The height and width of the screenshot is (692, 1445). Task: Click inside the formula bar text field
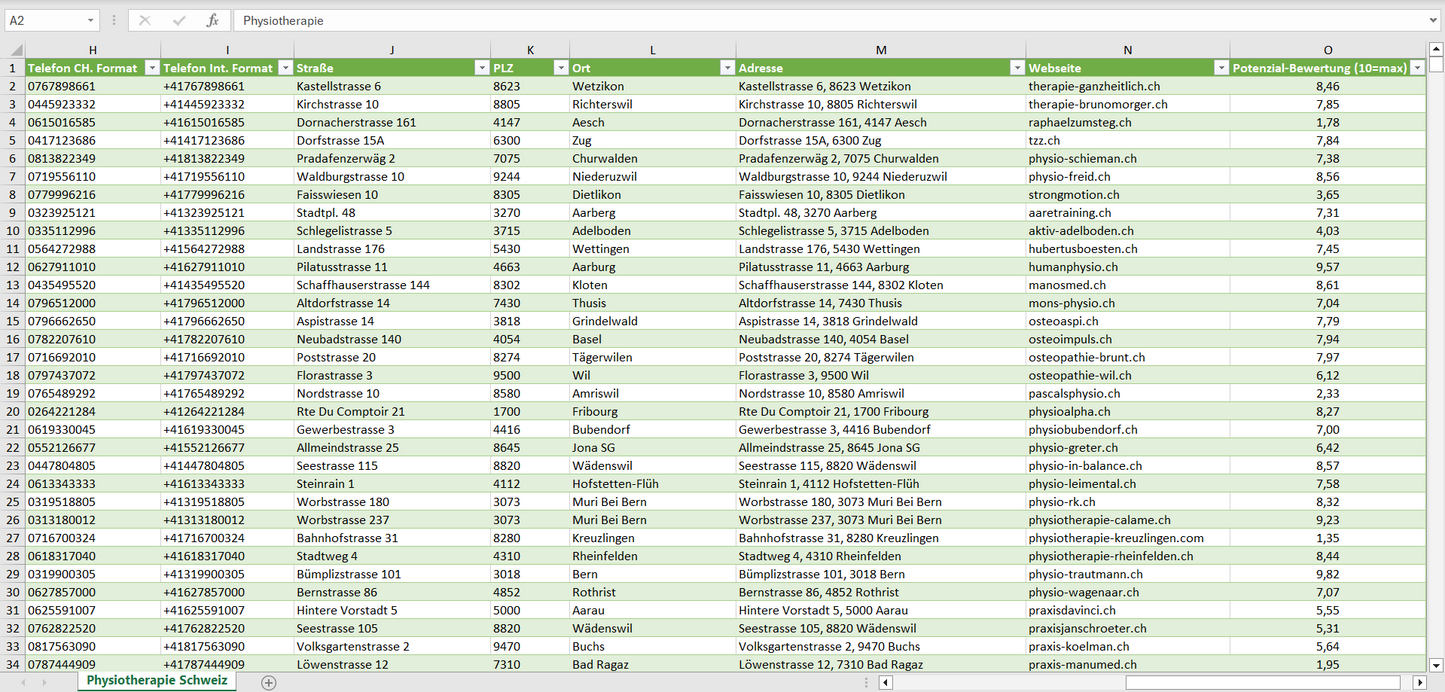(x=800, y=20)
